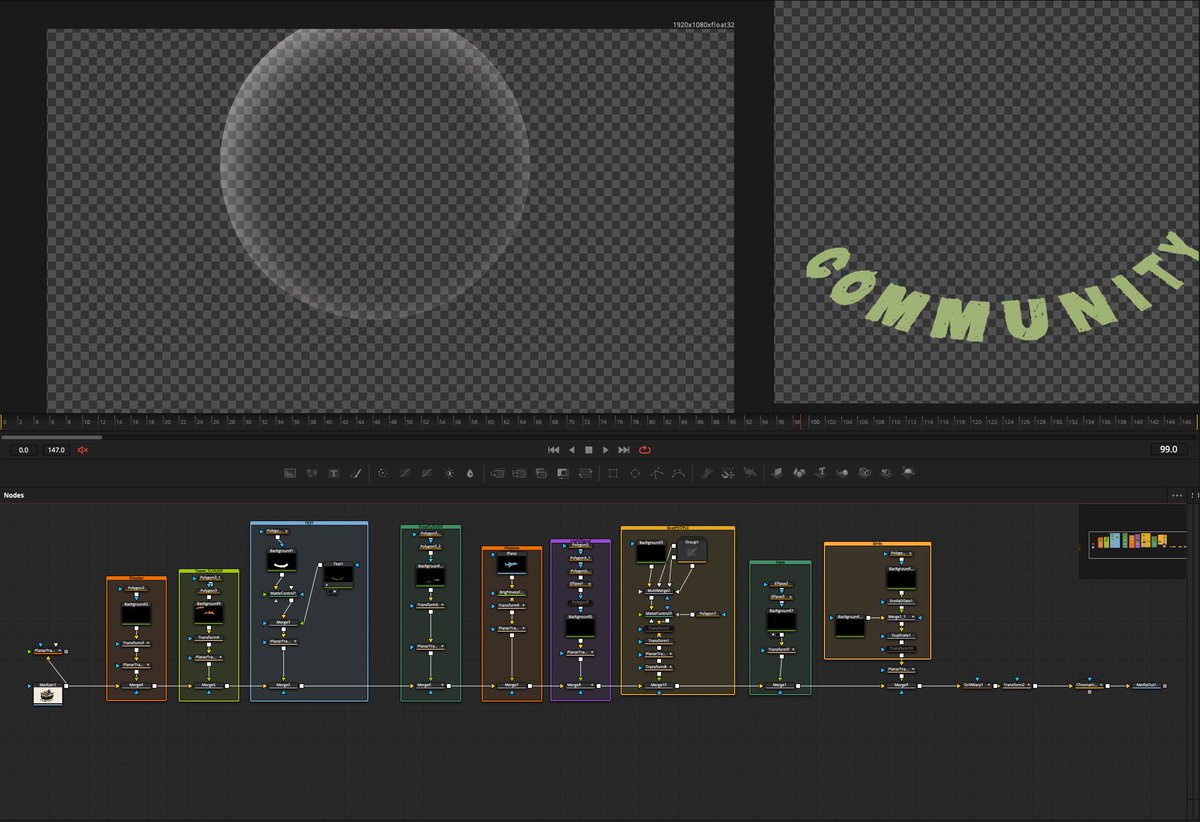Image resolution: width=1200 pixels, height=822 pixels.
Task: Add a Renderer 3D node from toolbar
Action: click(909, 473)
